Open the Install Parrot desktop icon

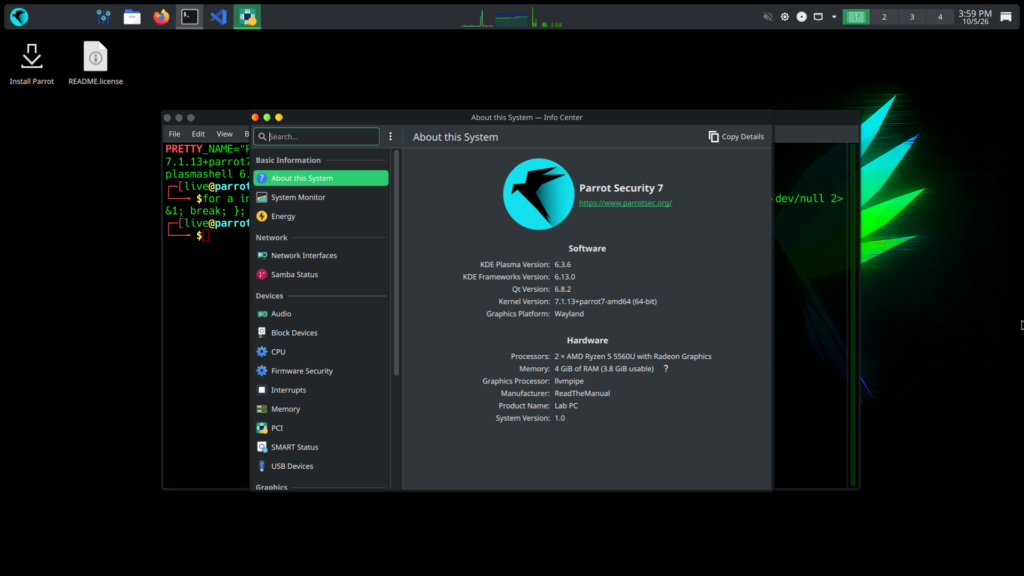point(31,64)
